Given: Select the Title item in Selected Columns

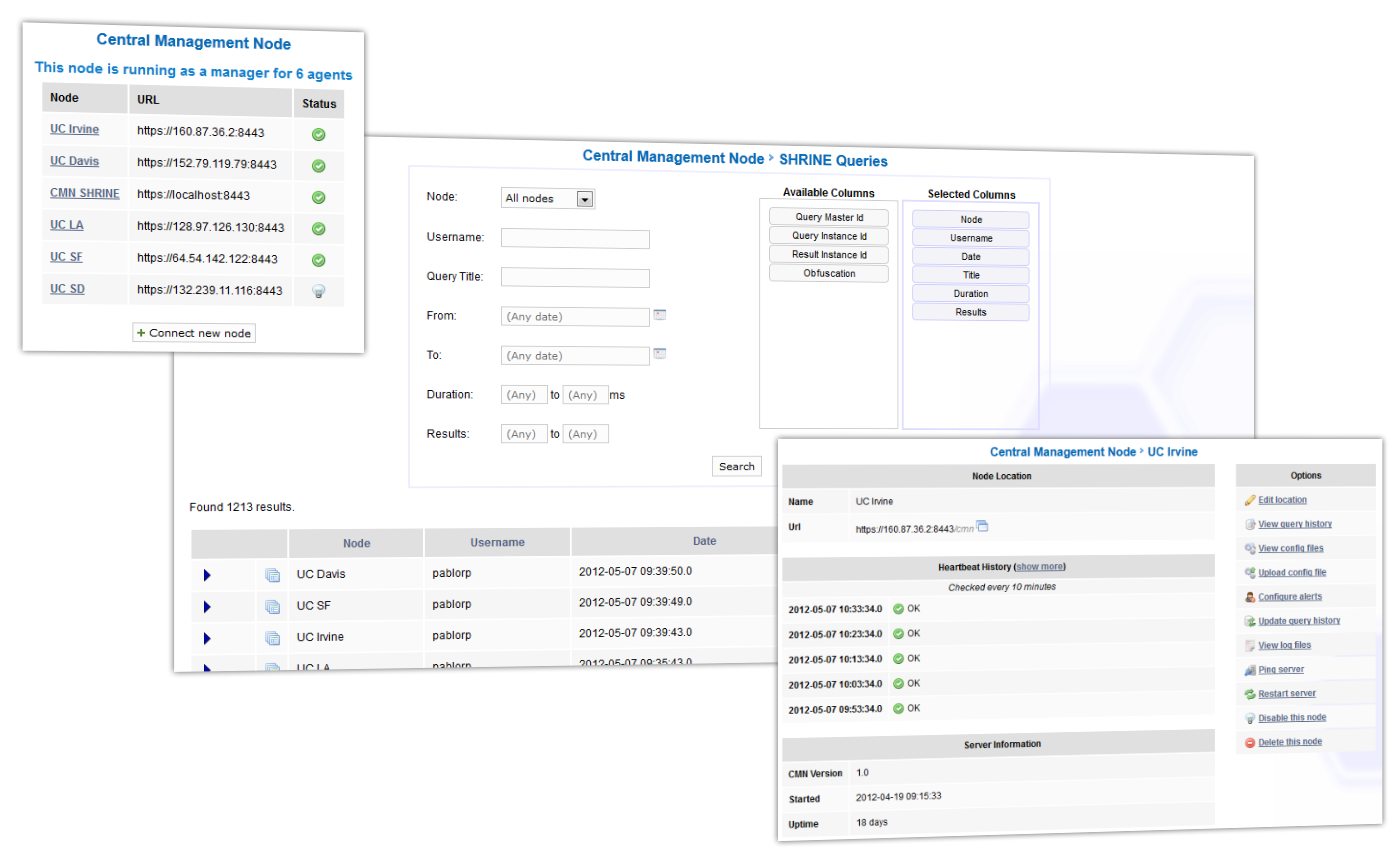Looking at the screenshot, I should [x=971, y=275].
